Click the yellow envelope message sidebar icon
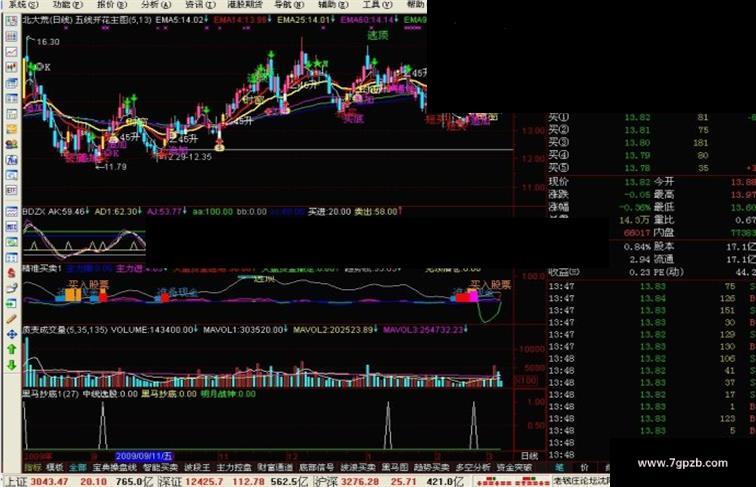Image resolution: width=756 pixels, height=487 pixels. [12, 129]
